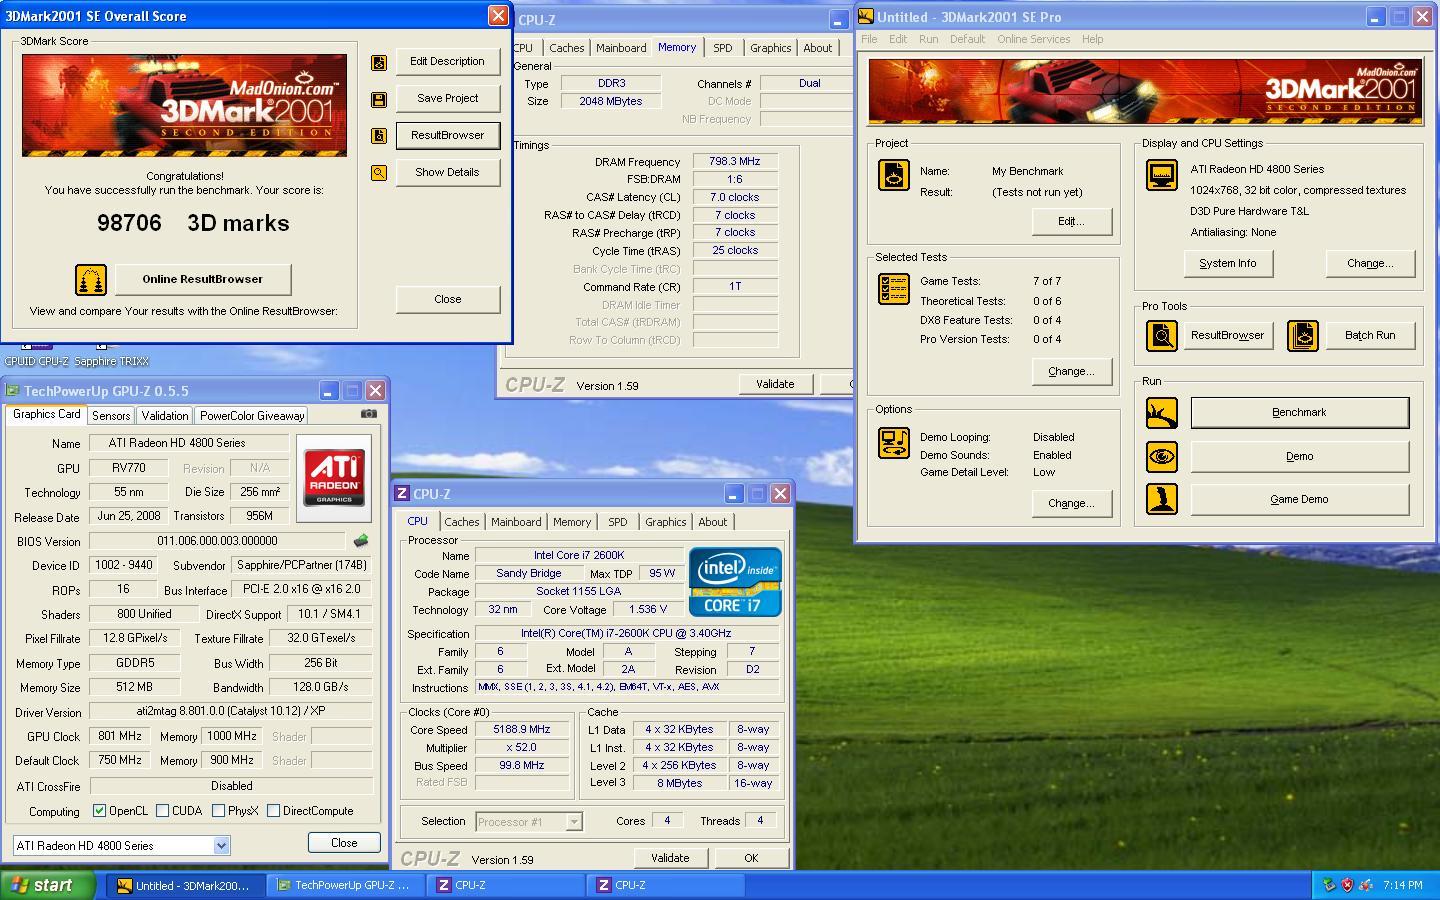Select TechPowerUp GPU-Z taskbar item
This screenshot has height=900, width=1440.
347,885
